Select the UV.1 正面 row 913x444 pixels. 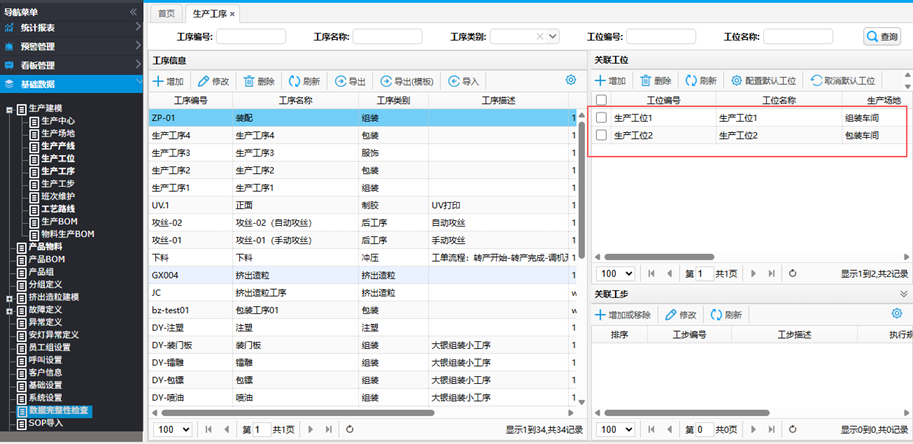(363, 205)
